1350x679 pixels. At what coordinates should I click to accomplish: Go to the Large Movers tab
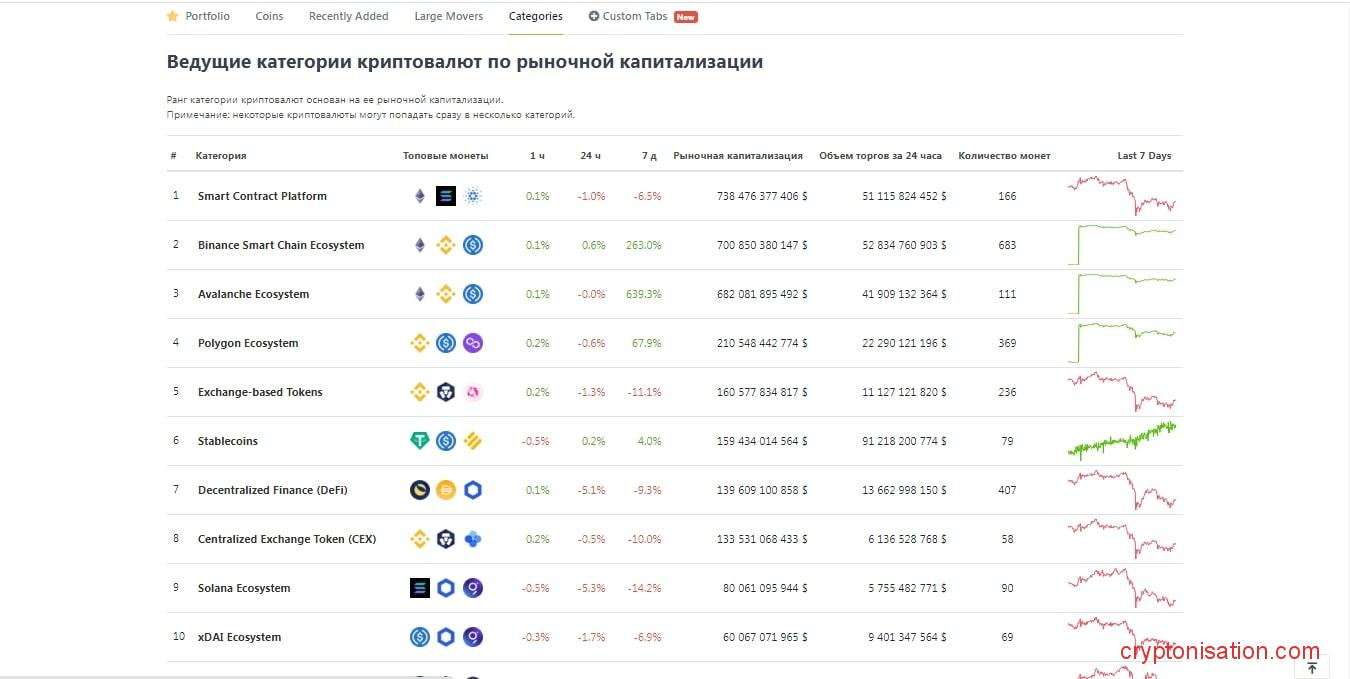[448, 16]
